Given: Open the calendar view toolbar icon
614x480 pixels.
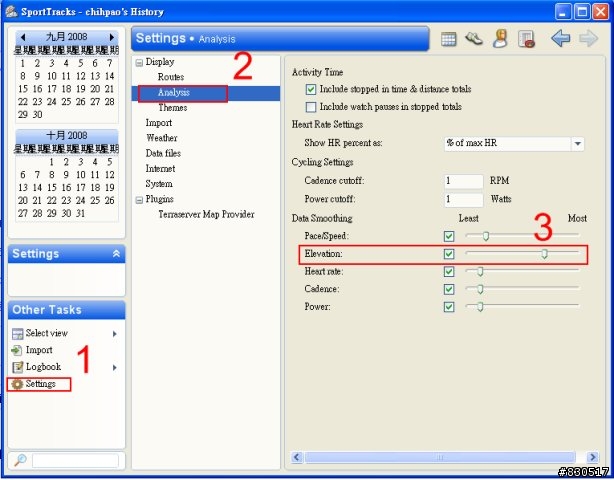Looking at the screenshot, I should 448,39.
